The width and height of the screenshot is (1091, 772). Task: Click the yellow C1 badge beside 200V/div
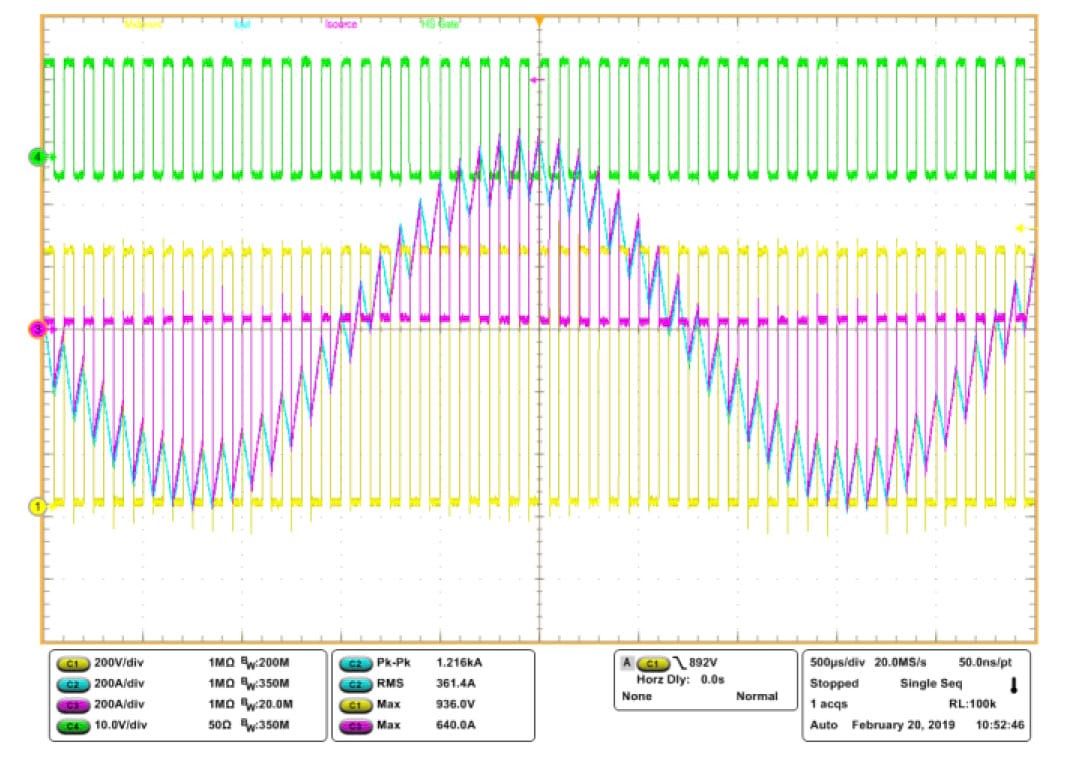(72, 664)
